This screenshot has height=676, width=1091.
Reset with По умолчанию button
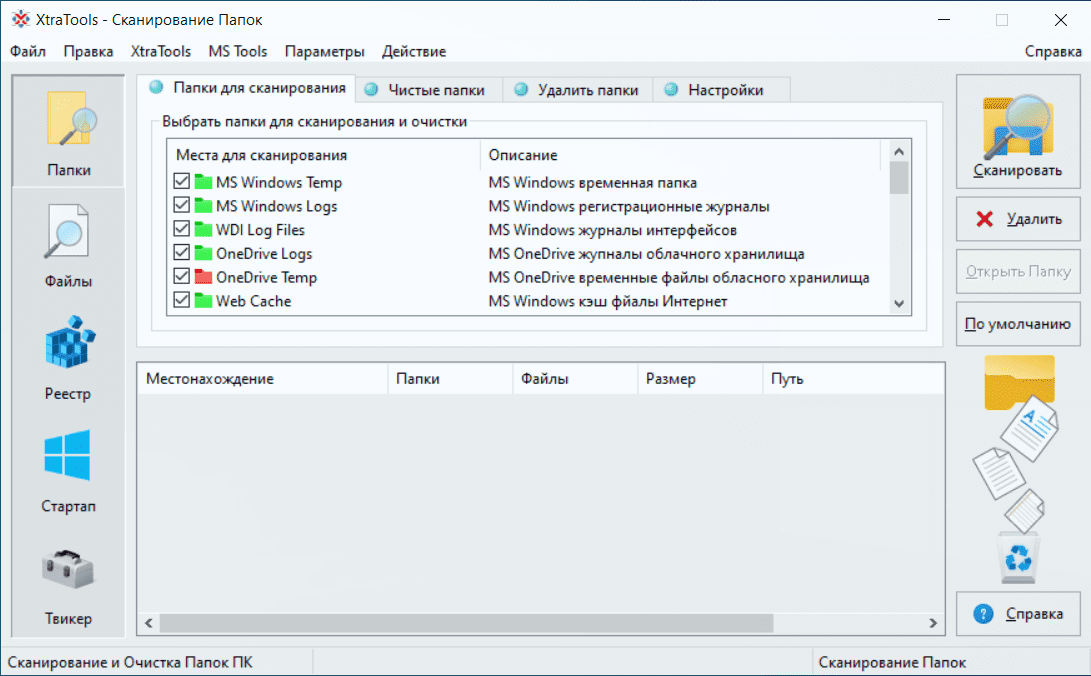pos(1018,323)
